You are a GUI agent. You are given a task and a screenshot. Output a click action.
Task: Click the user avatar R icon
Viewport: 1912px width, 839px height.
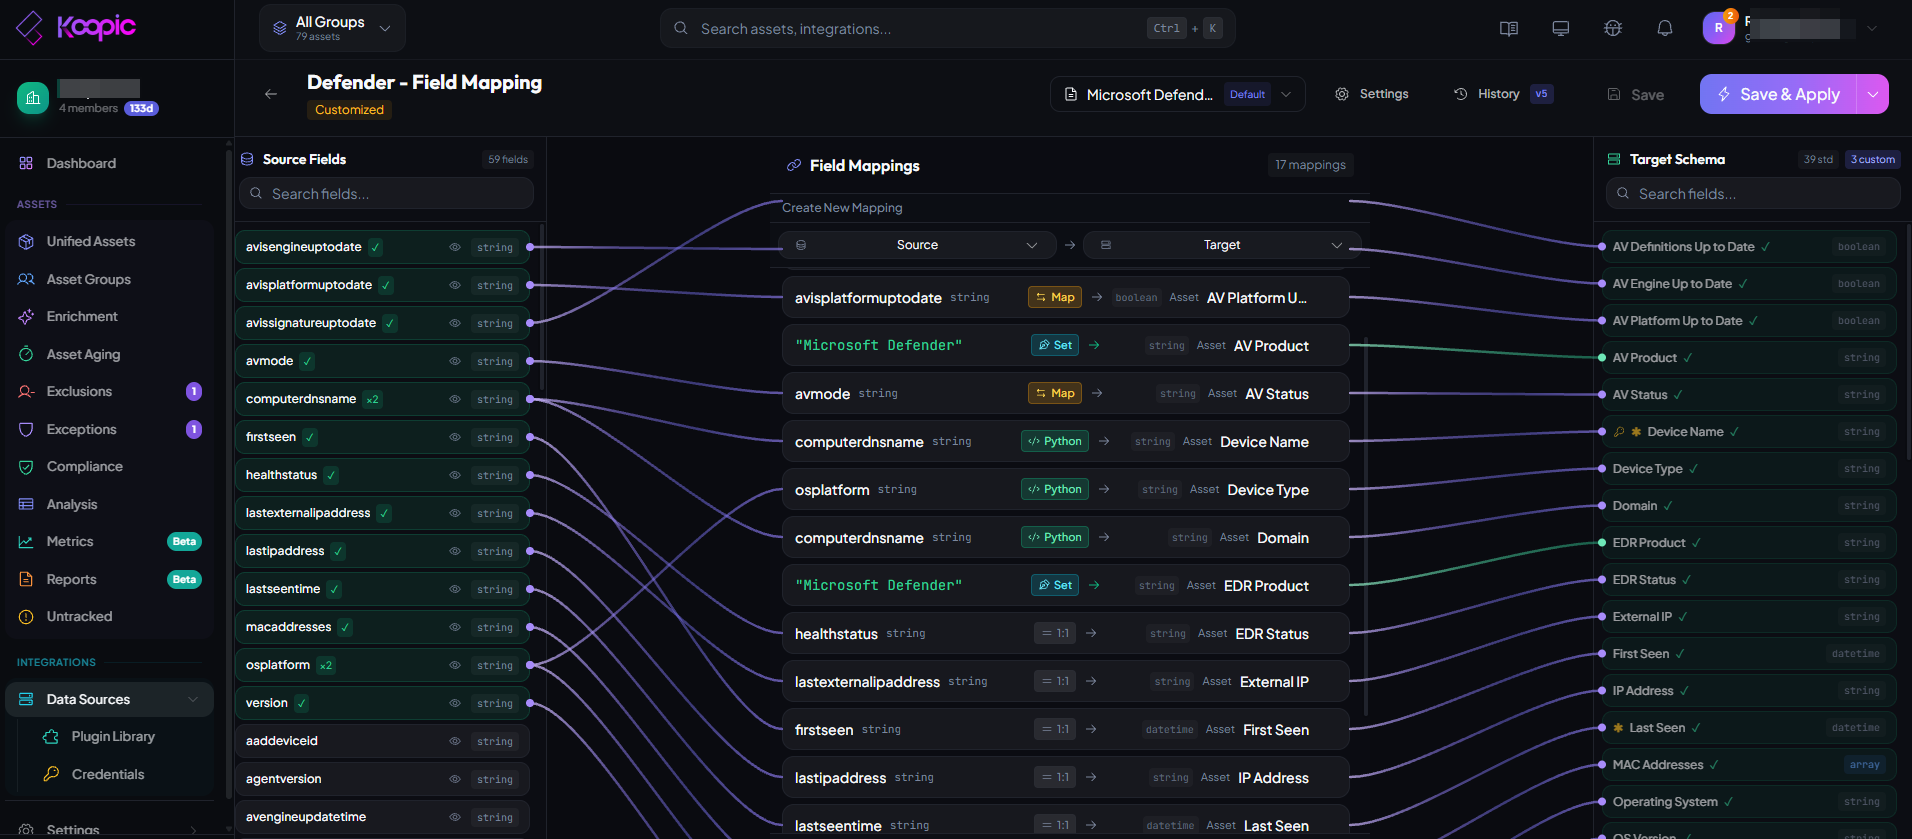1719,28
